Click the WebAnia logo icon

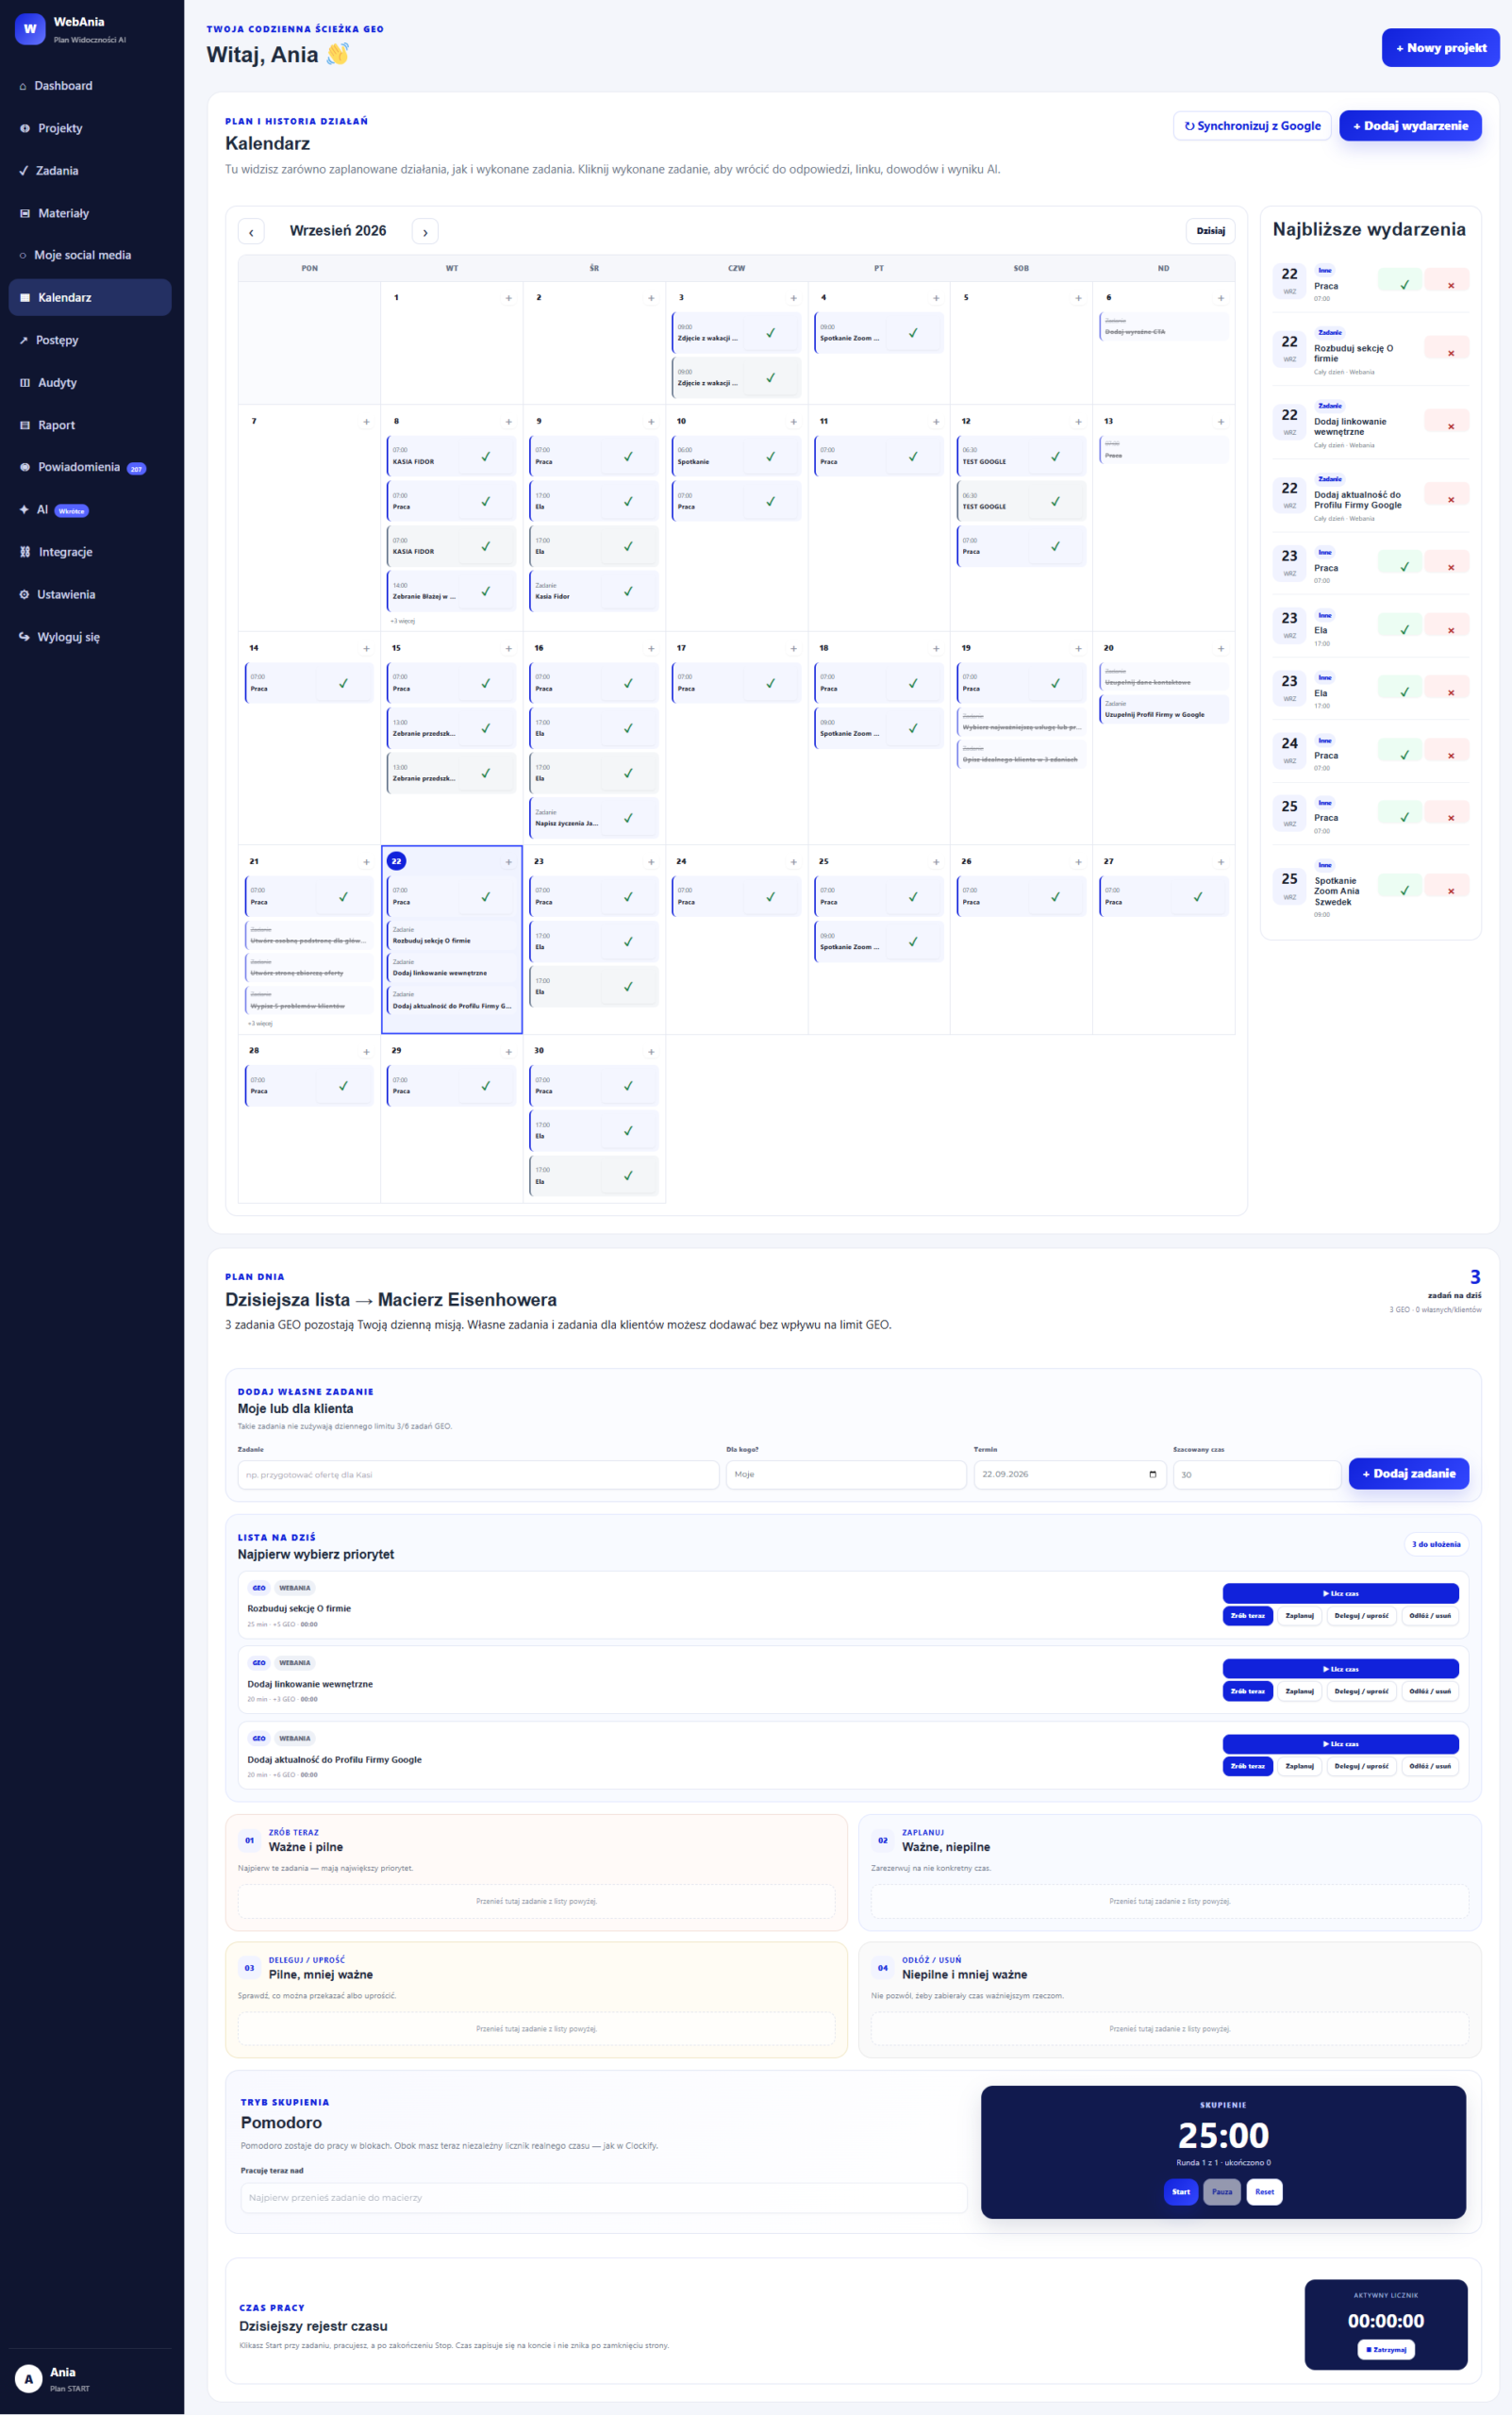(30, 29)
